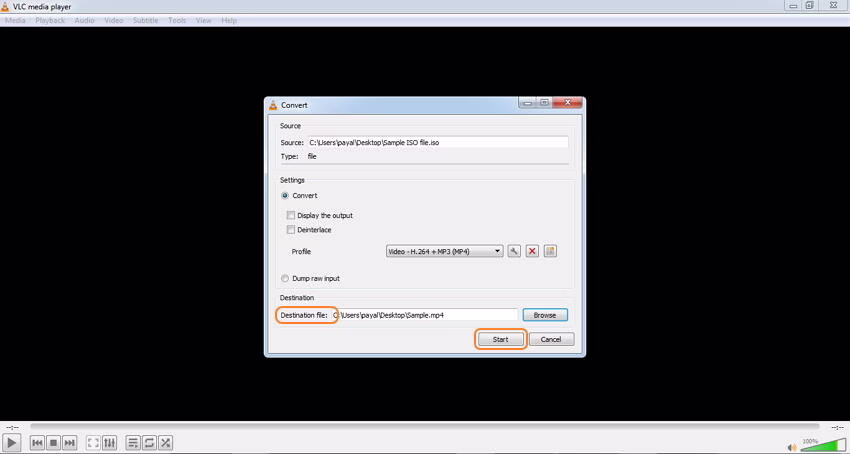This screenshot has height=454, width=850.
Task: Toggle fullscreen video mode
Action: [93, 443]
